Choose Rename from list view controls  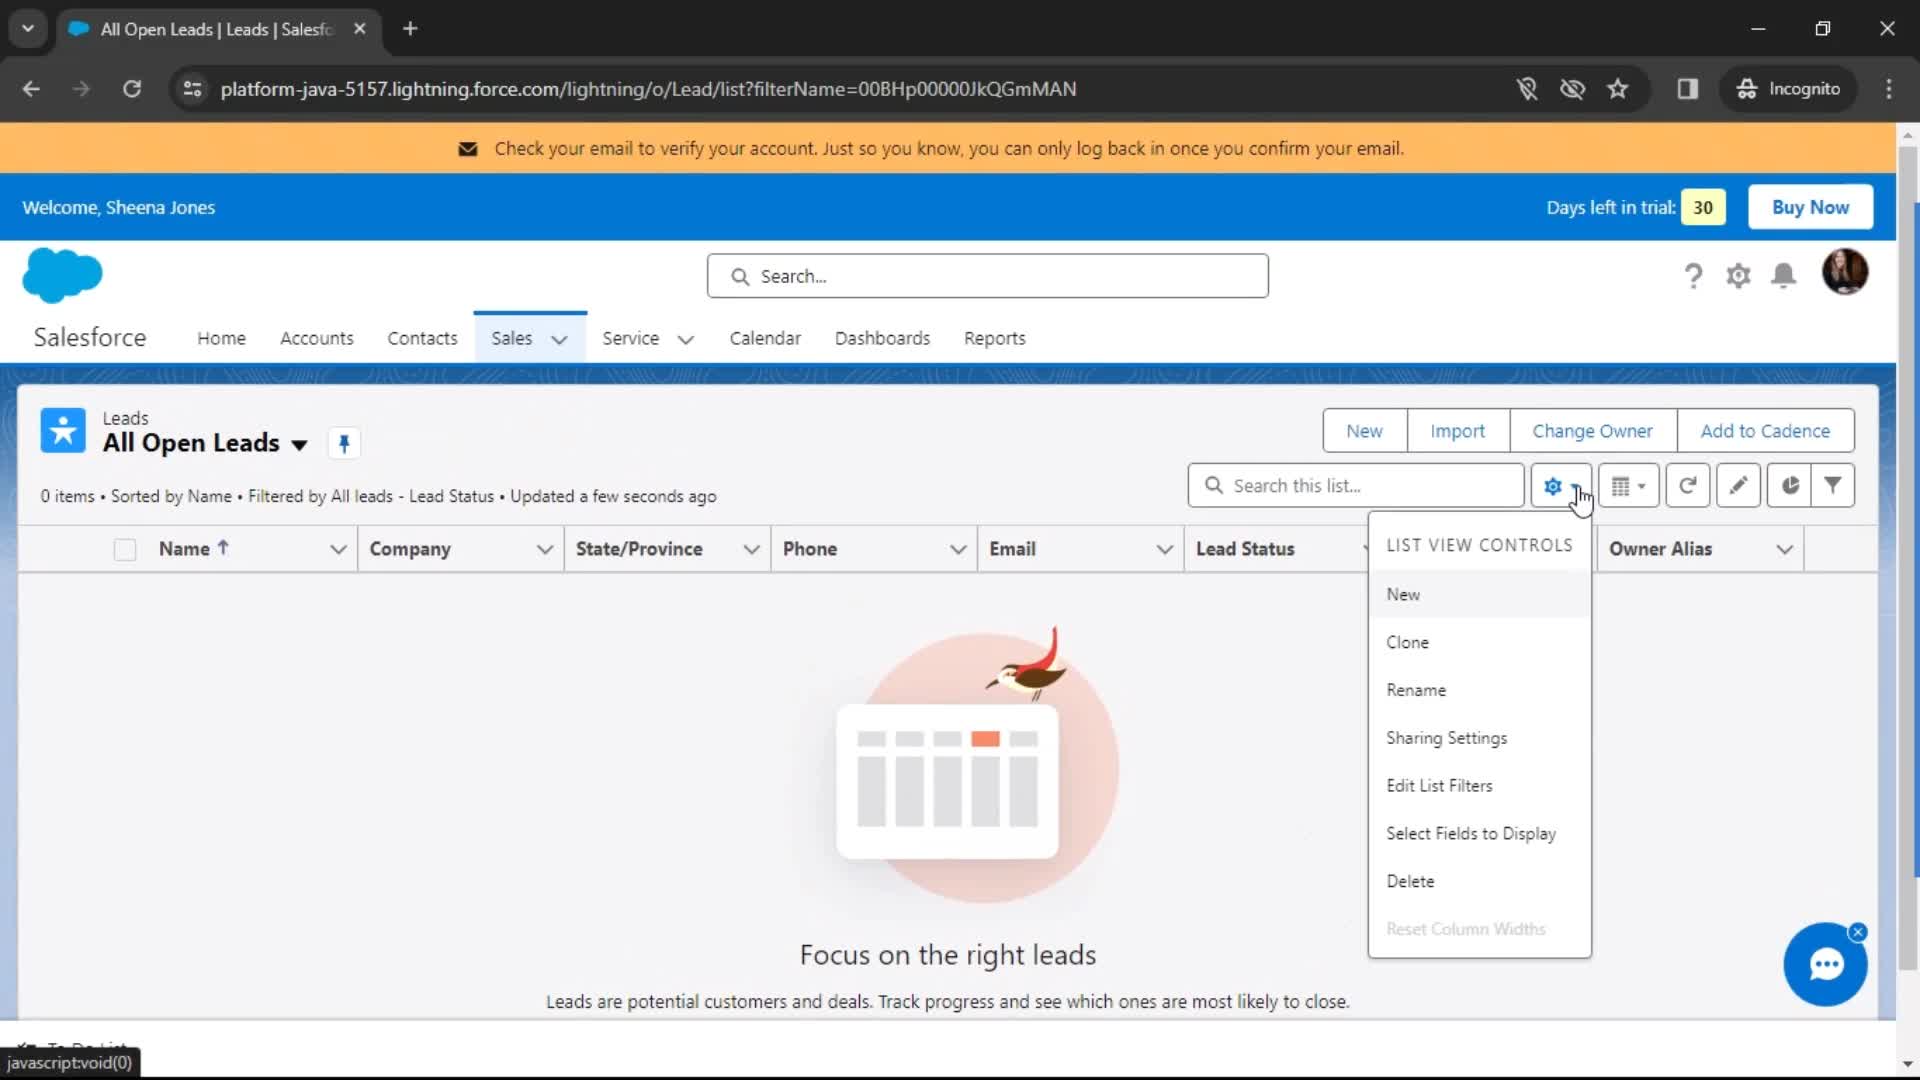point(1479,690)
